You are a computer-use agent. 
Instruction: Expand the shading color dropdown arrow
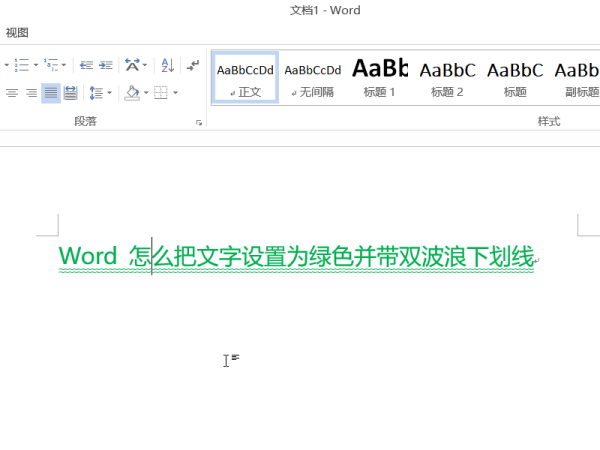[146, 93]
